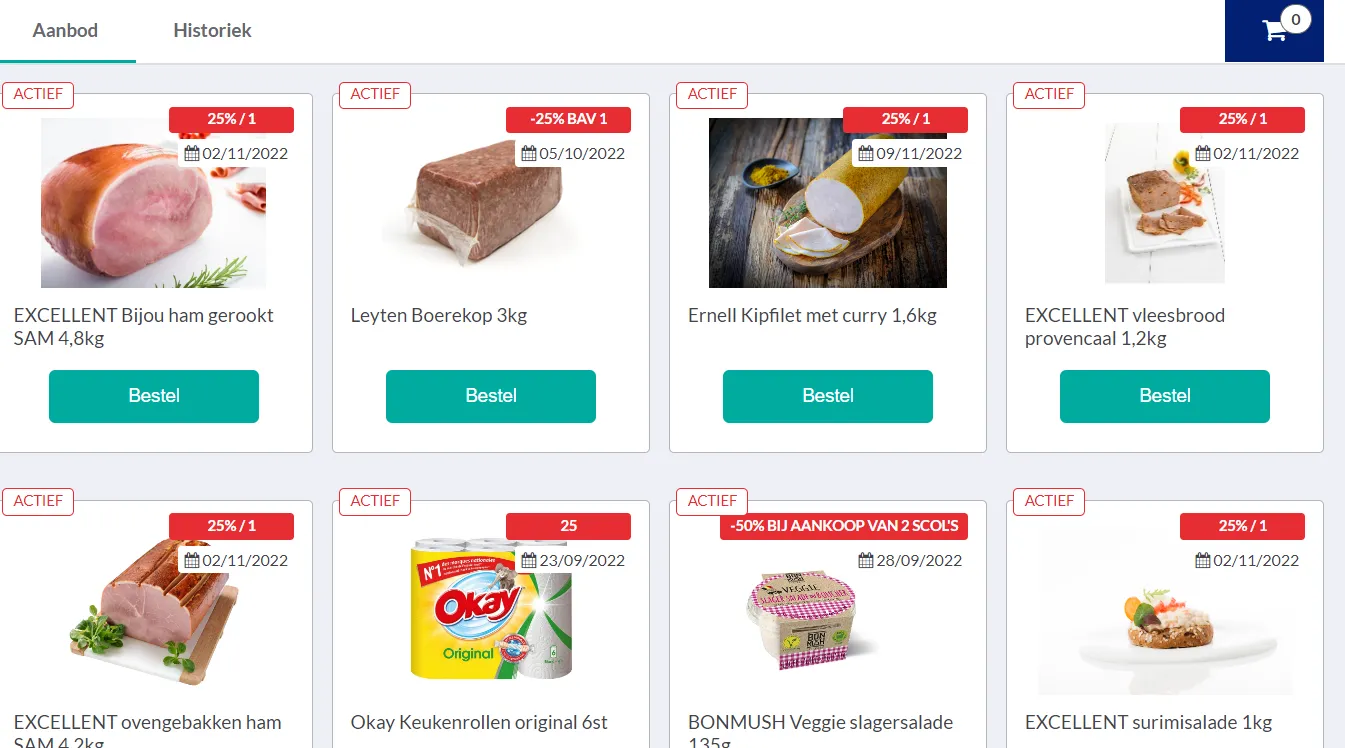Viewport: 1345px width, 748px height.
Task: Open the EXCELLENT surimisalade 1kg title
Action: tap(1148, 722)
